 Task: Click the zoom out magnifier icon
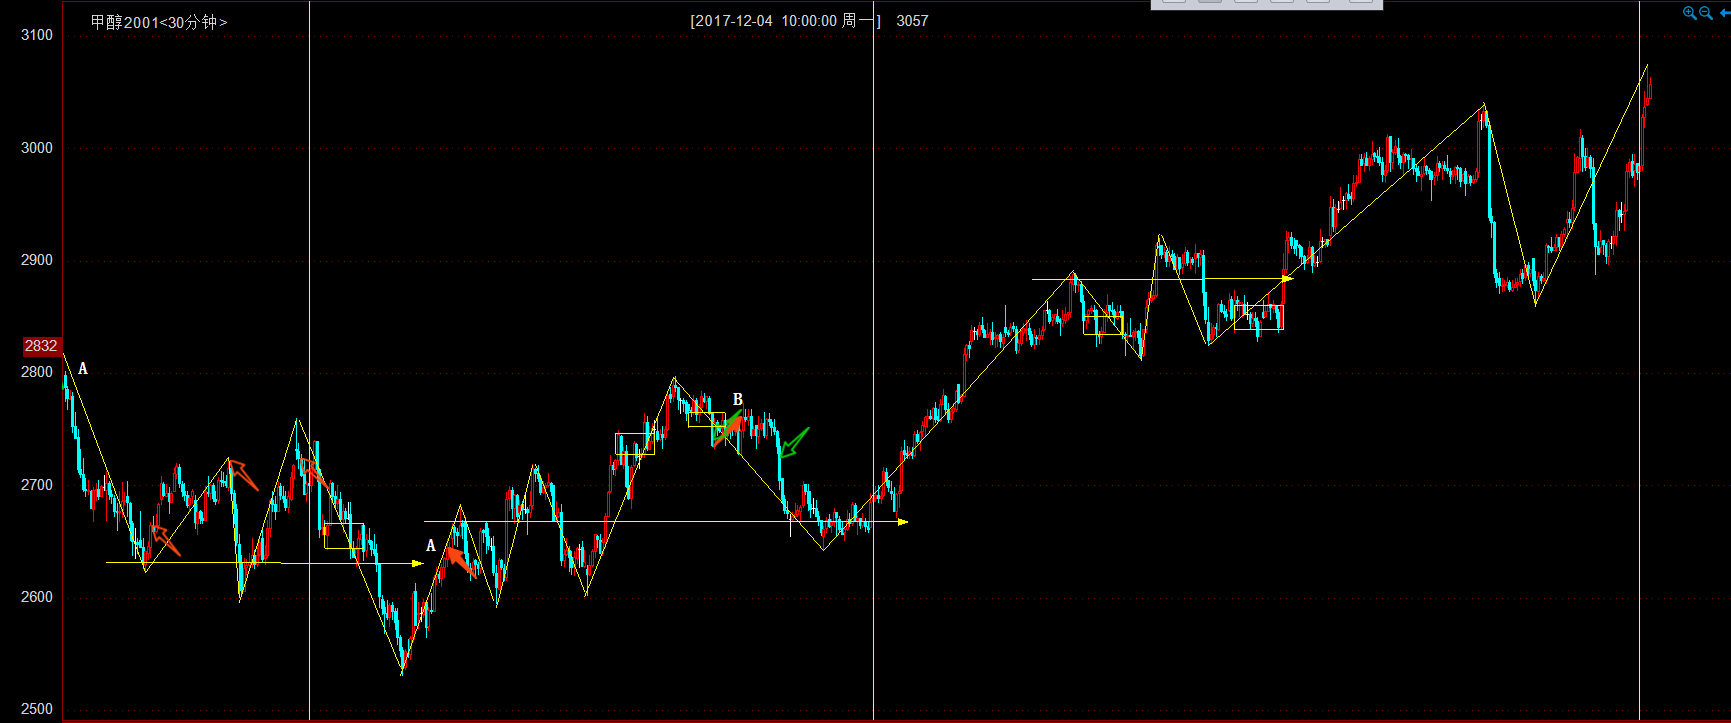click(x=1706, y=13)
